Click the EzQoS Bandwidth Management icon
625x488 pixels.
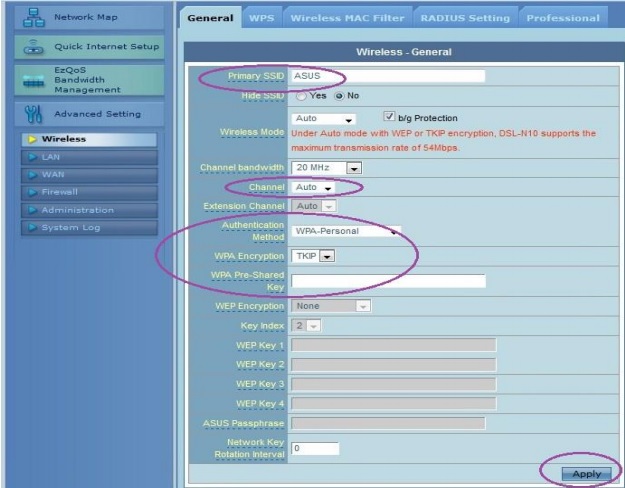coord(33,81)
